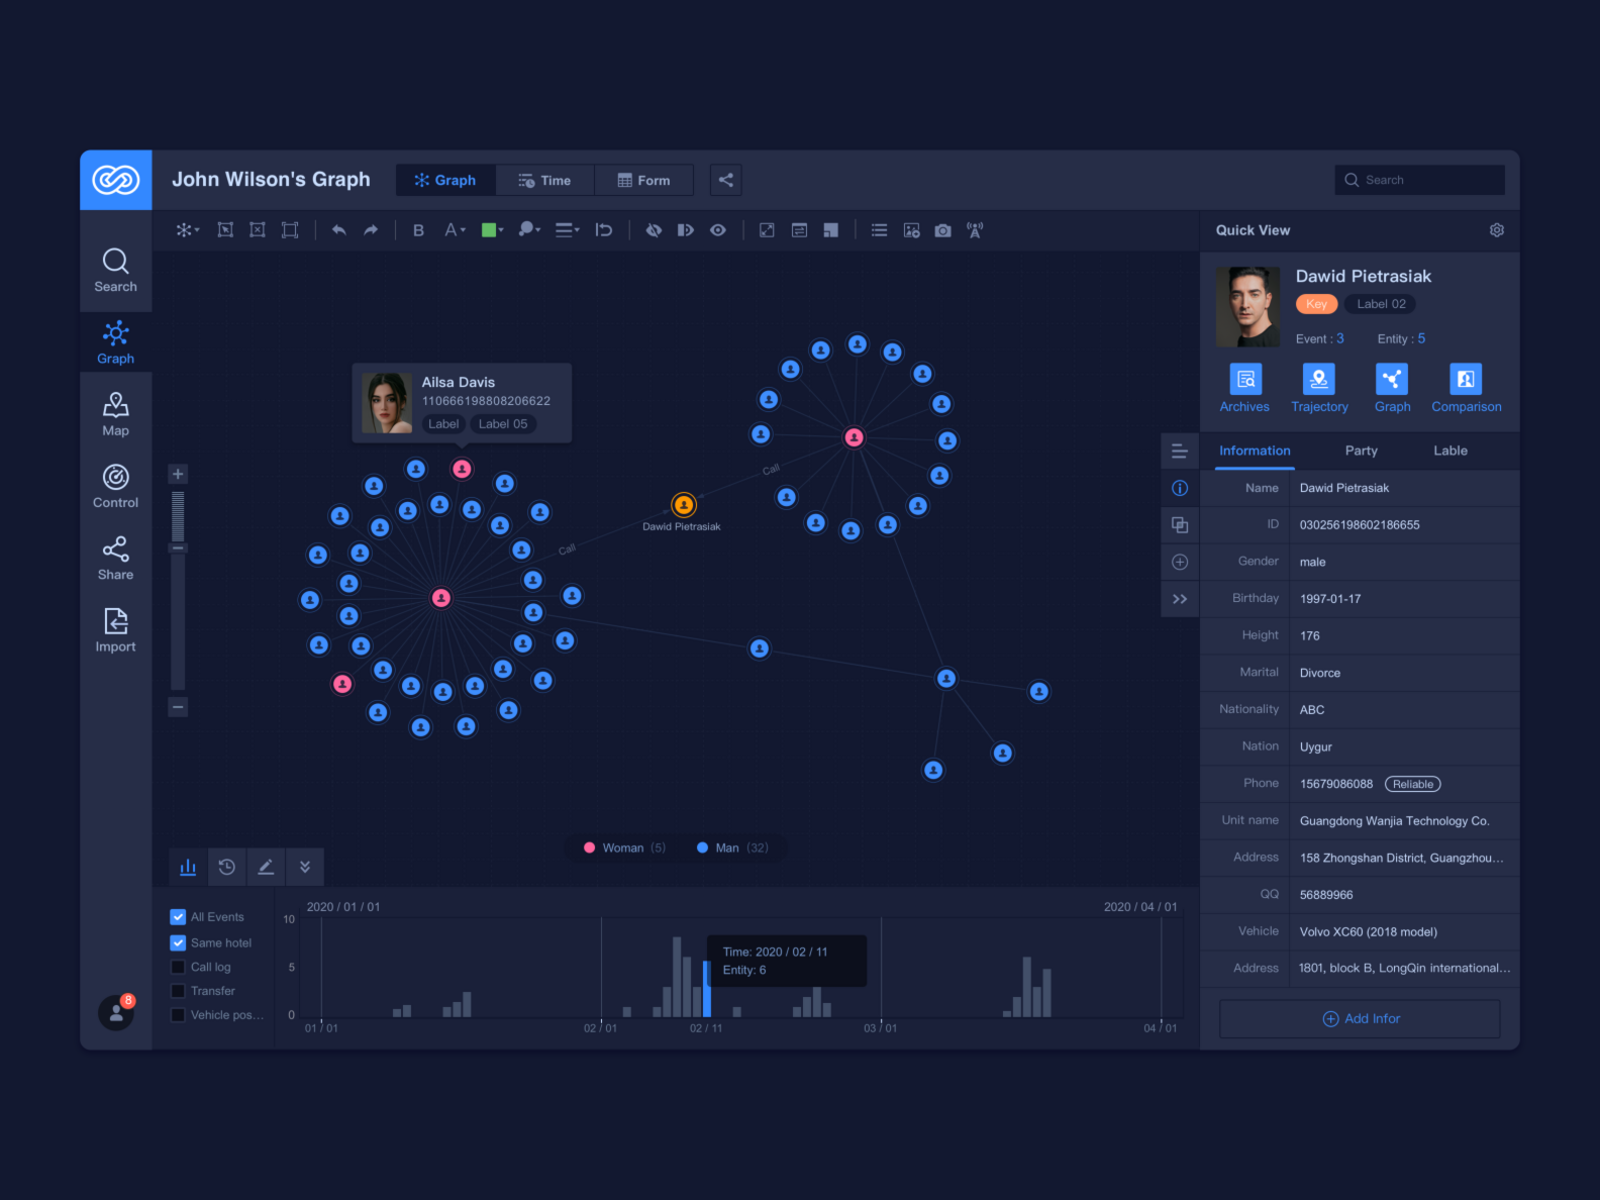Viewport: 1600px width, 1200px height.
Task: Open Map in left sidebar
Action: pyautogui.click(x=116, y=414)
